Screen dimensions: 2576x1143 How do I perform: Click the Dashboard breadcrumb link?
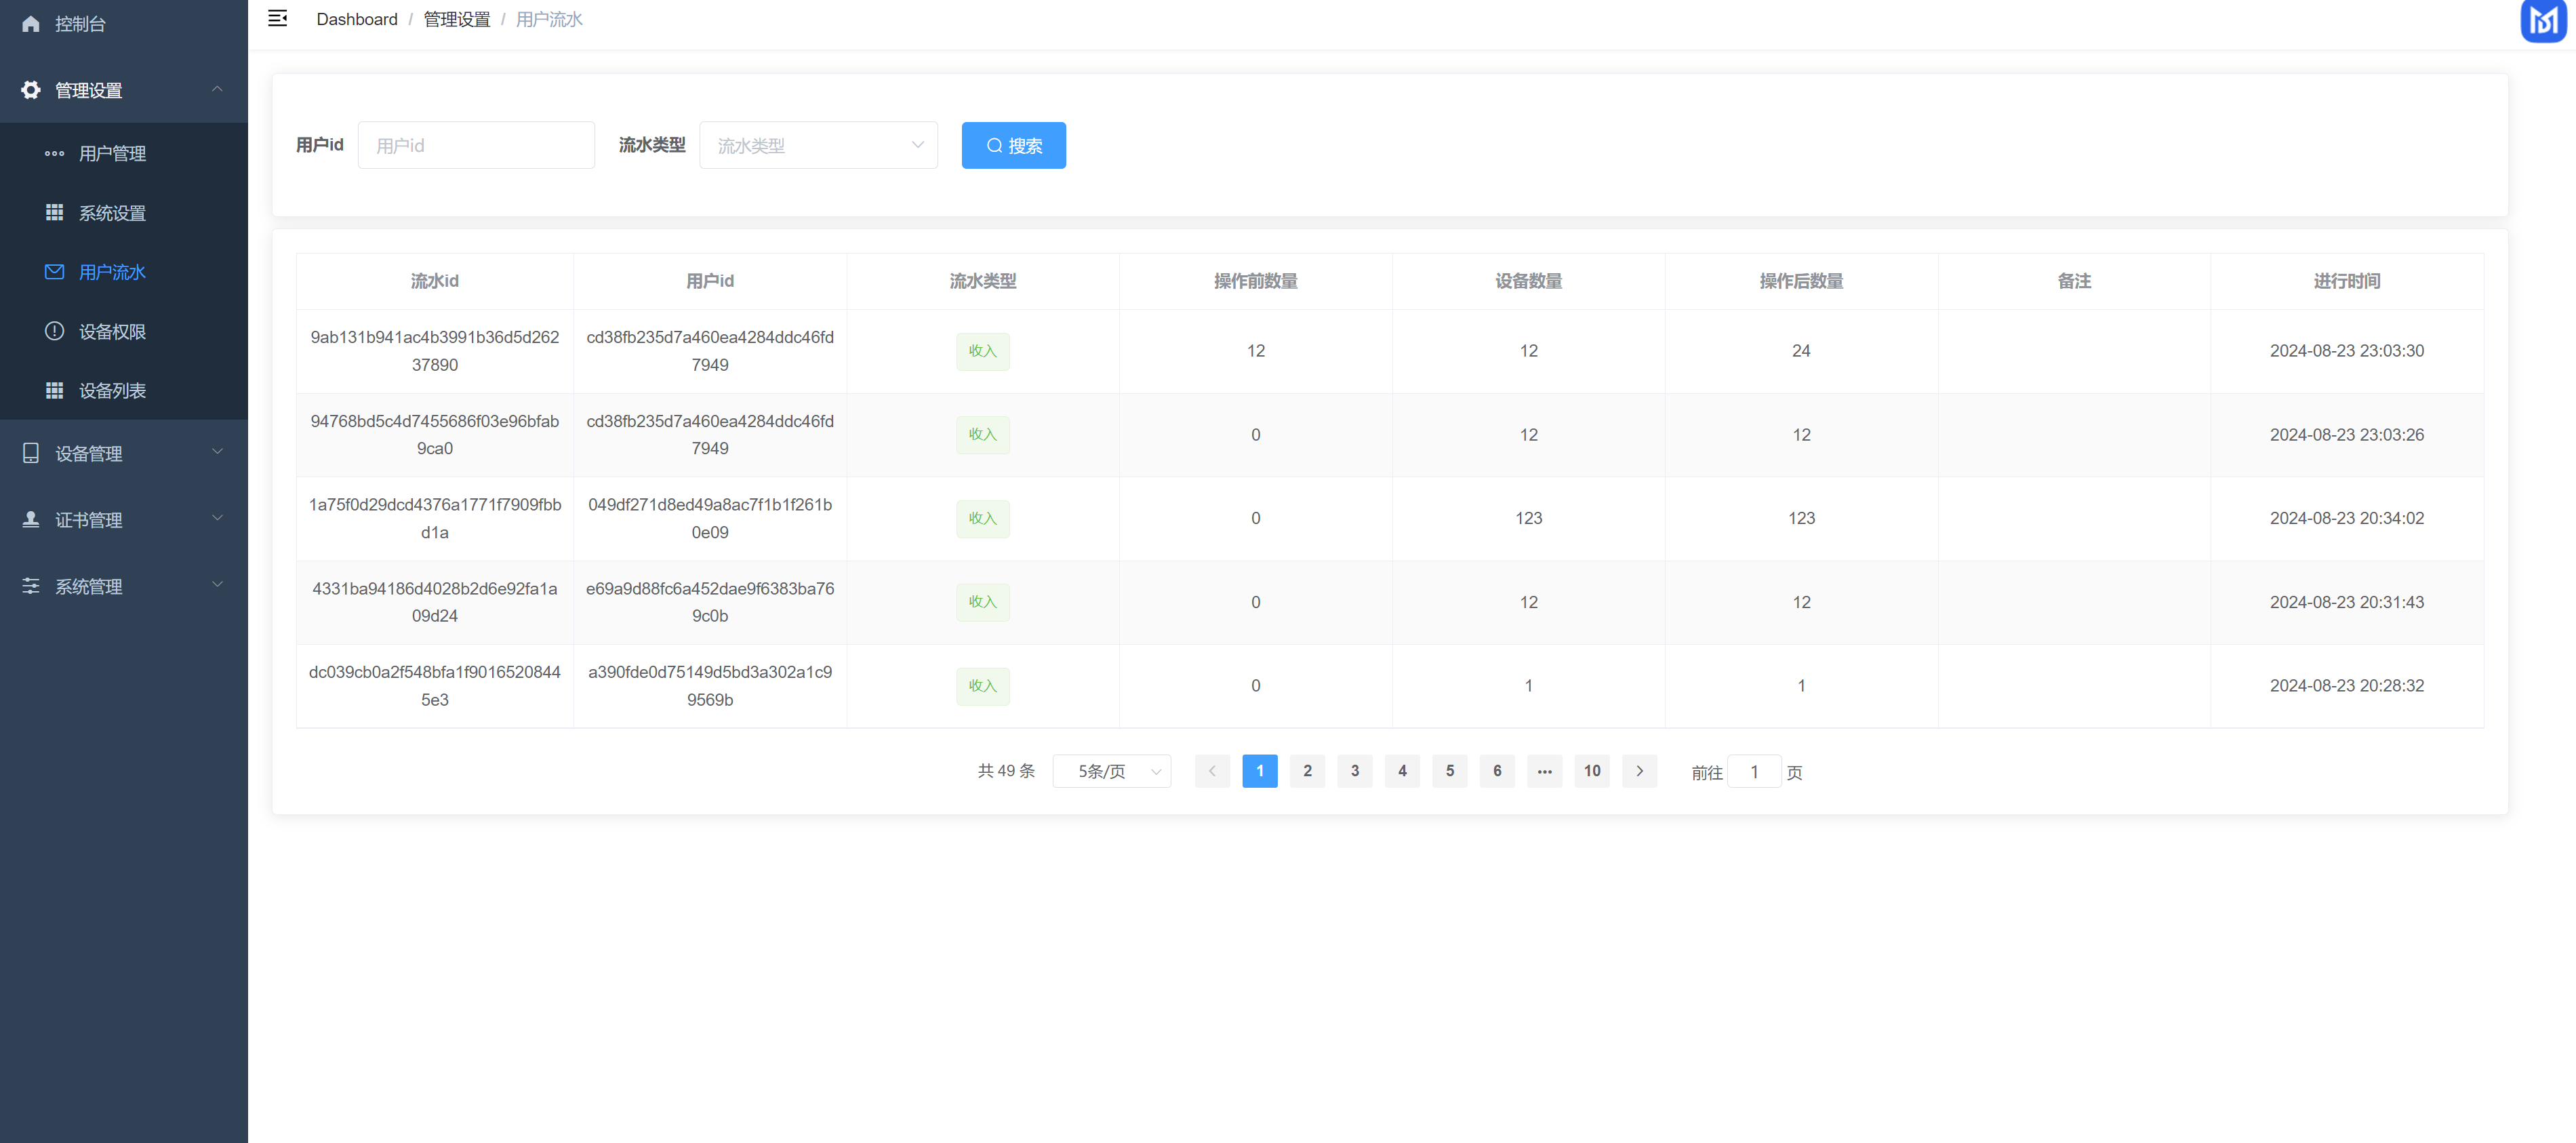coord(357,19)
